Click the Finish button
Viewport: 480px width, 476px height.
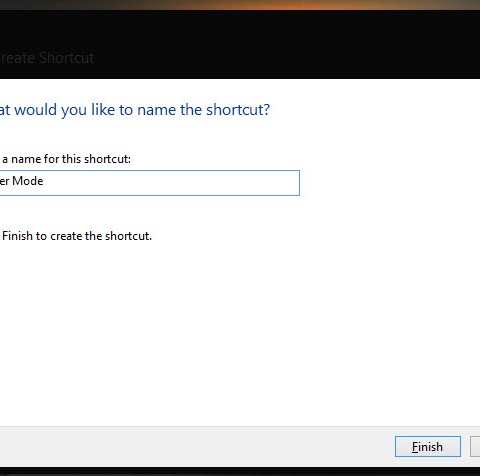[428, 446]
